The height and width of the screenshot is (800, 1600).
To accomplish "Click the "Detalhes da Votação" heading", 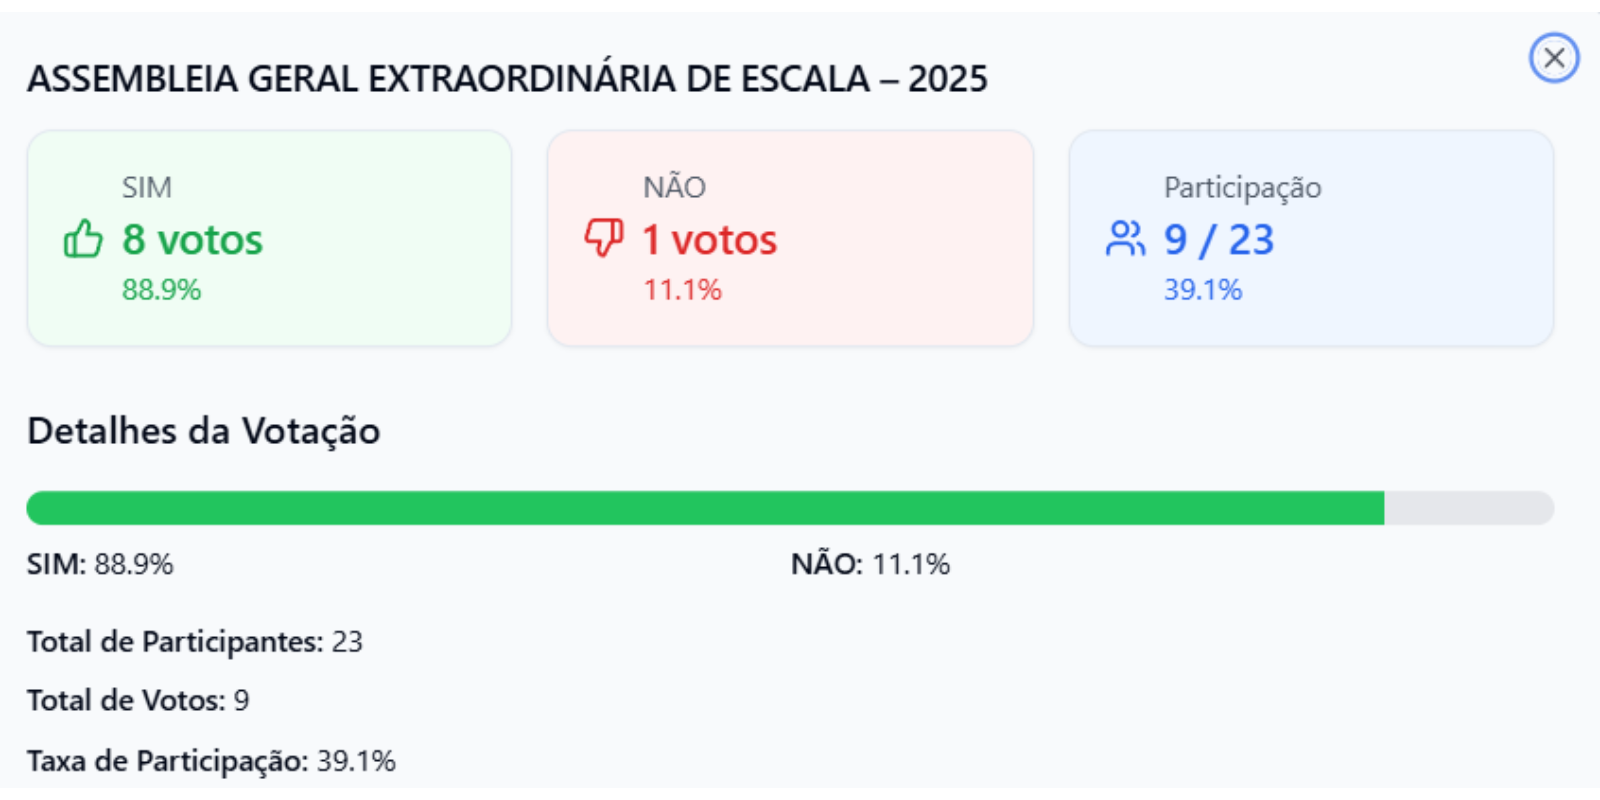I will tap(204, 431).
